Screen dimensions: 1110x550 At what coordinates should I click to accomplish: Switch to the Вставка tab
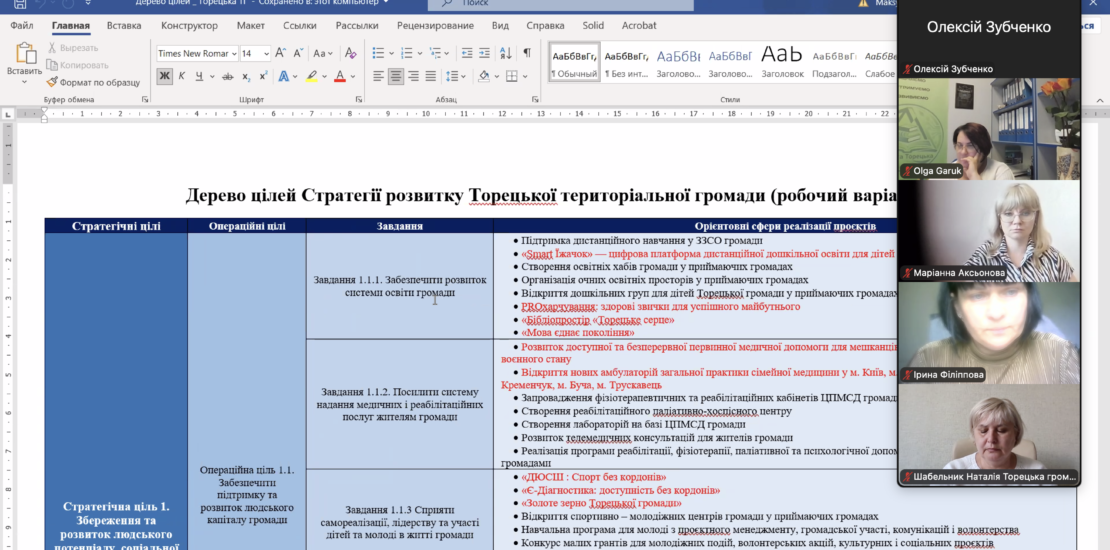[x=124, y=25]
